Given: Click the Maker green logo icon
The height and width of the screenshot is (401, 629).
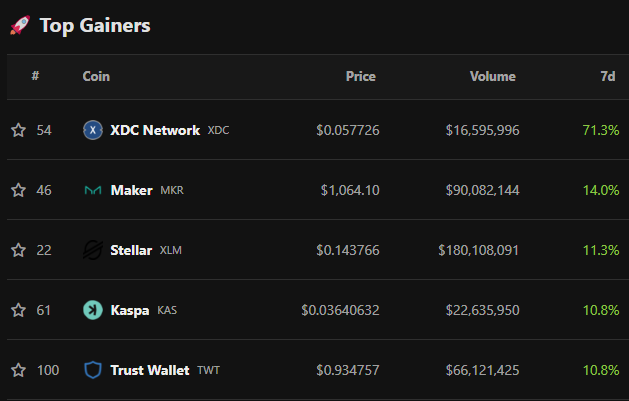Looking at the screenshot, I should coord(93,190).
